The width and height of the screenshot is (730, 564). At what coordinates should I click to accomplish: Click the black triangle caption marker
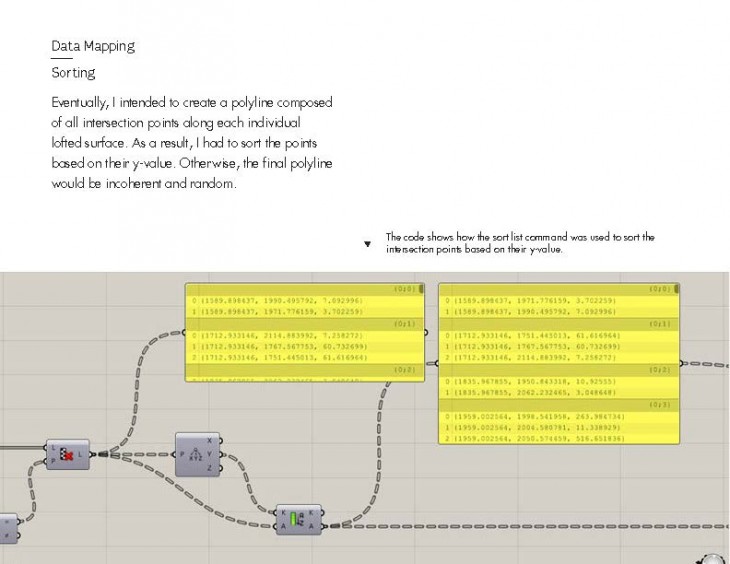367,243
